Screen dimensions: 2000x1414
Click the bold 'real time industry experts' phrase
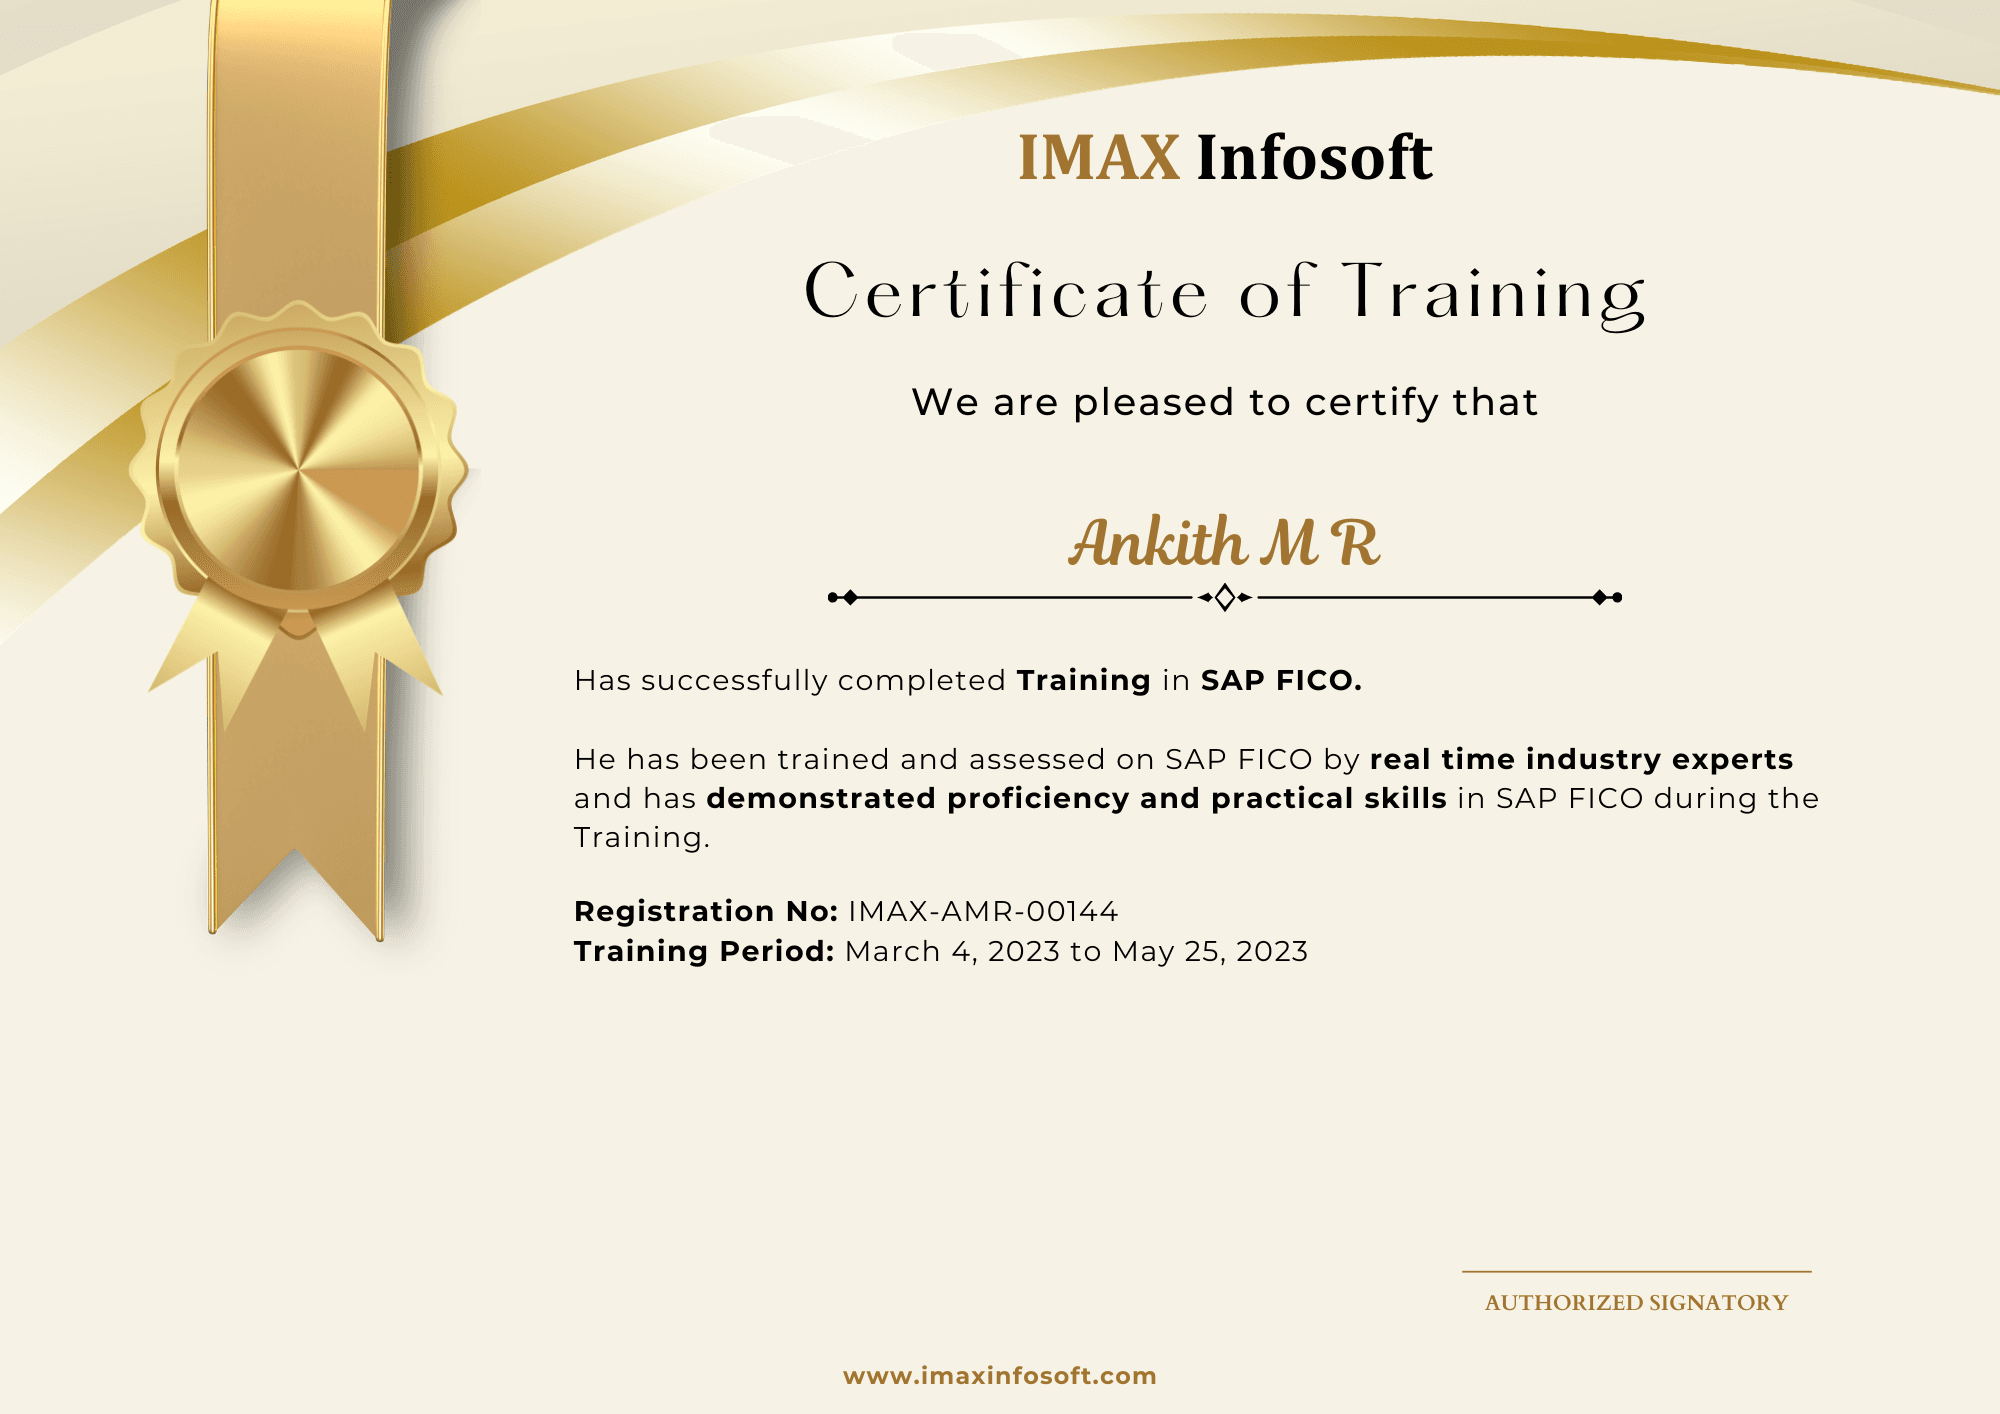[x=1581, y=760]
